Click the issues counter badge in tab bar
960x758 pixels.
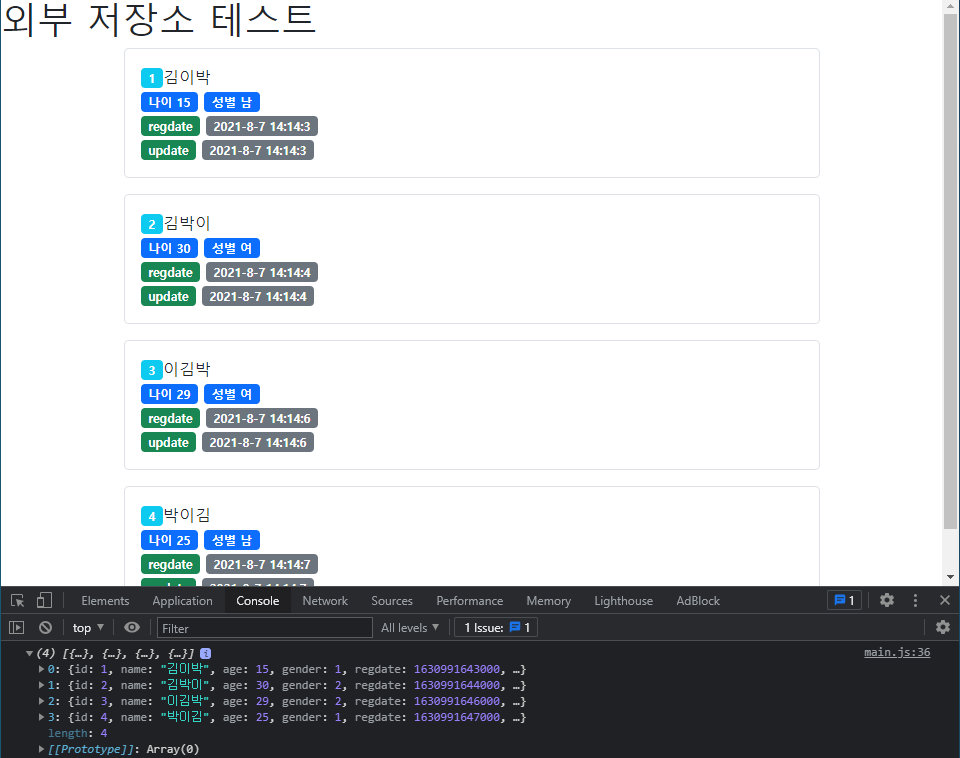point(844,600)
